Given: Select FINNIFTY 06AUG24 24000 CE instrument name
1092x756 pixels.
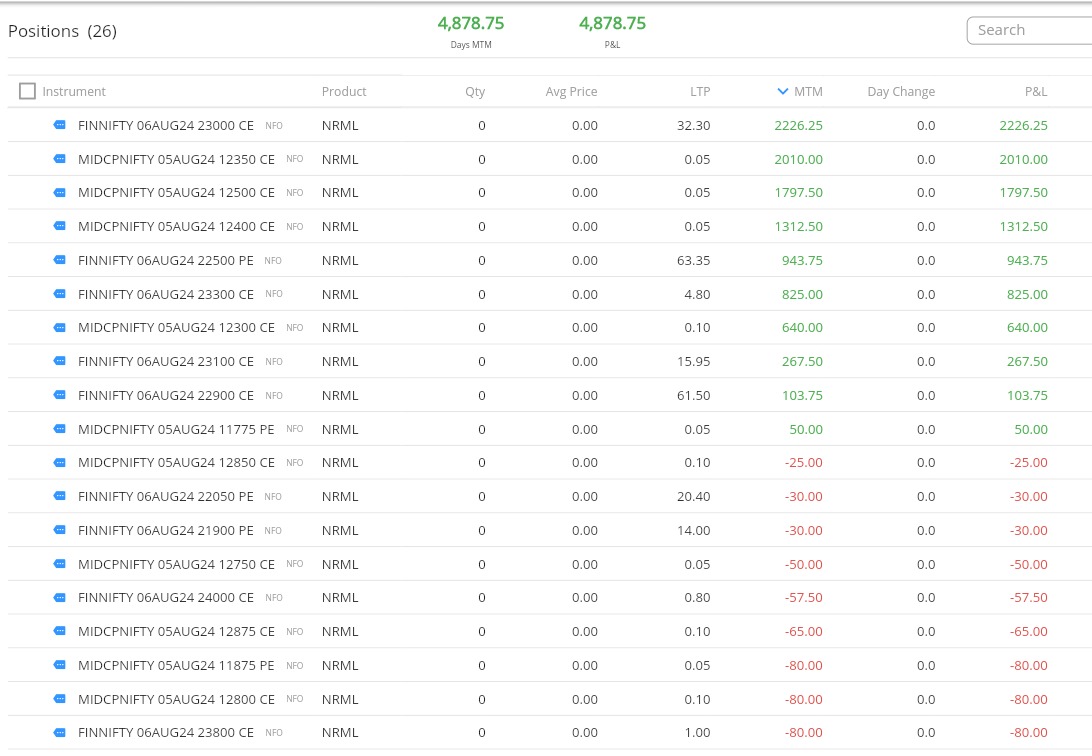Looking at the screenshot, I should click(x=166, y=598).
